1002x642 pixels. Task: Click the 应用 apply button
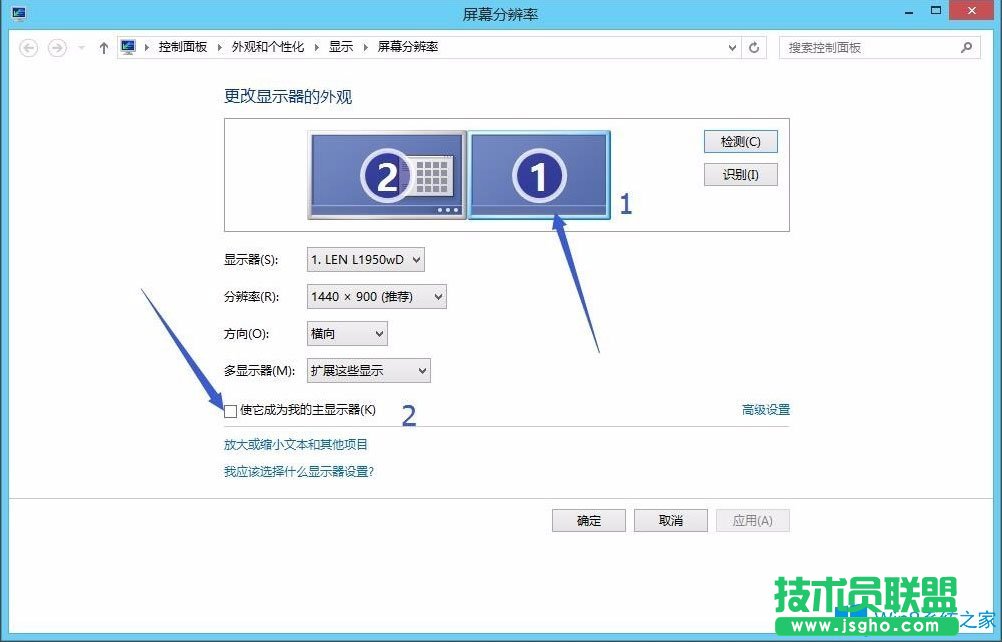click(x=752, y=520)
